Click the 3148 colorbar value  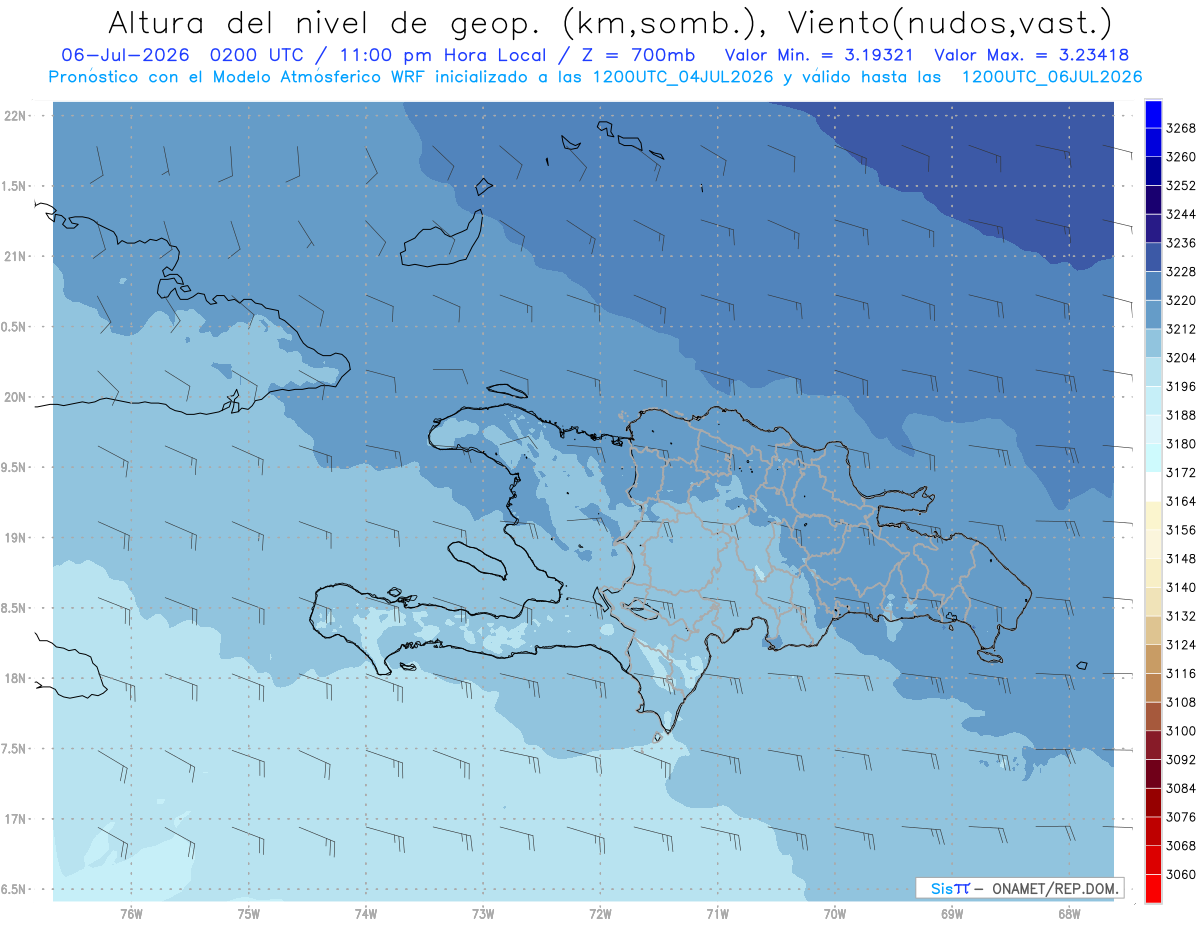(x=1181, y=559)
